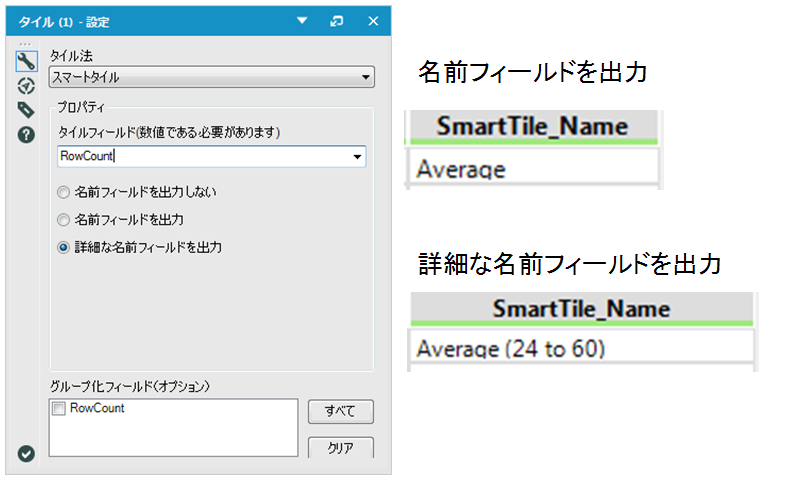This screenshot has height=480, width=802.
Task: Click the undock window icon in title bar
Action: click(336, 20)
